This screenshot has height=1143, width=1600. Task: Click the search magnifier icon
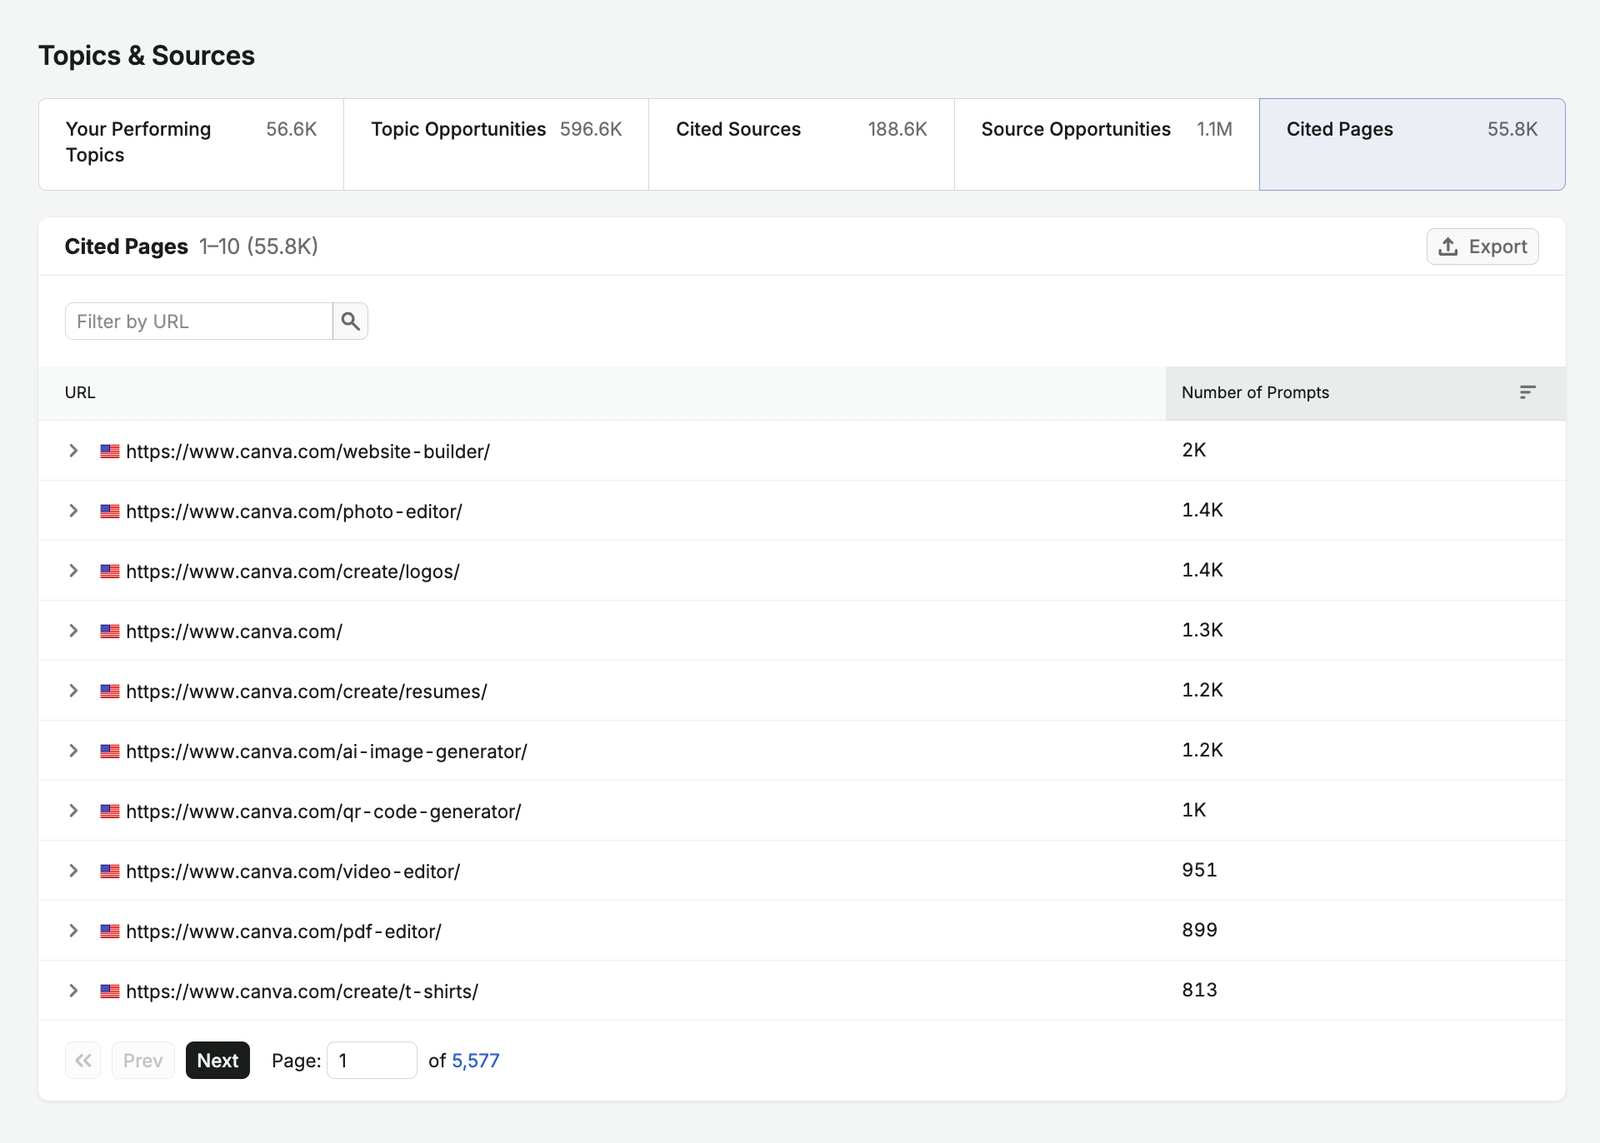[350, 321]
